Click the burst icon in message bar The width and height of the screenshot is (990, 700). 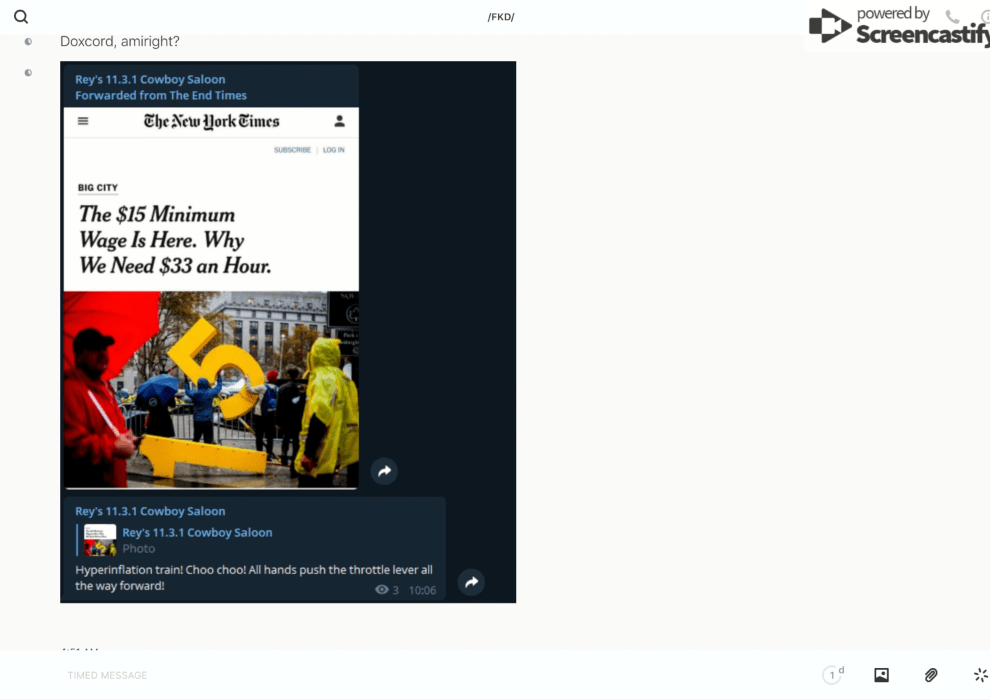click(980, 675)
